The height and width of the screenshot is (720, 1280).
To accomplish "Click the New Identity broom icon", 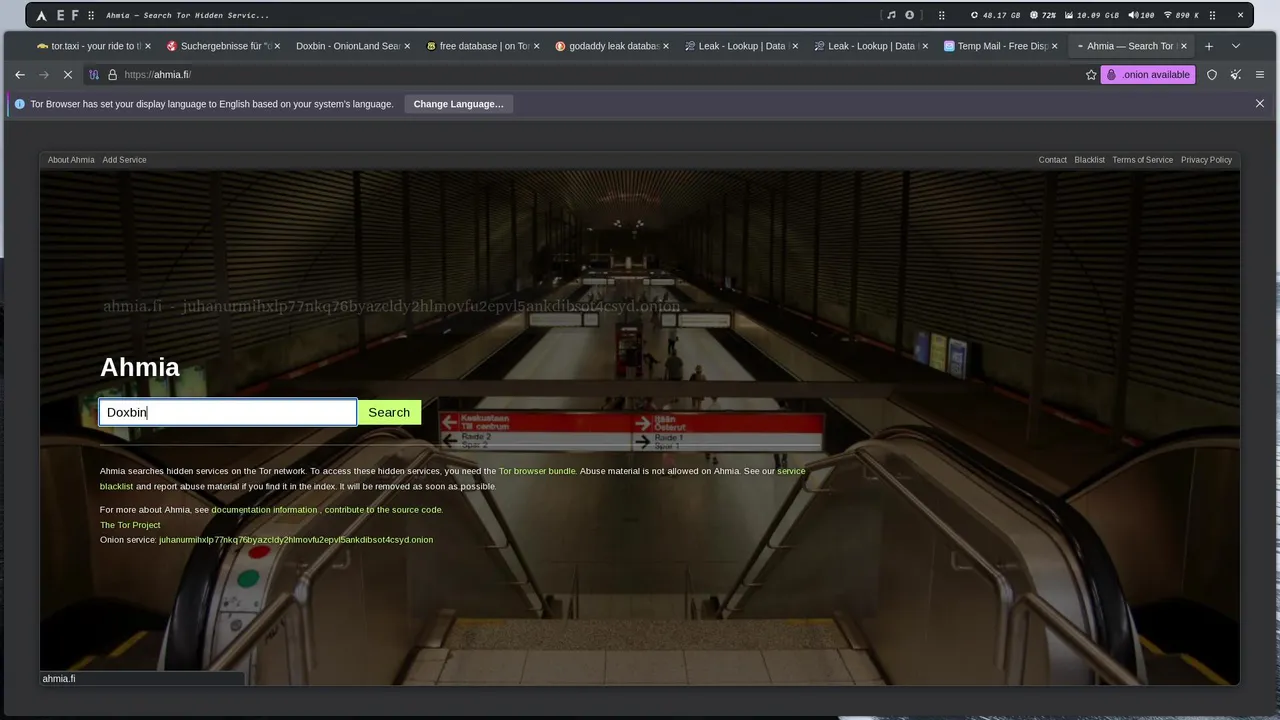I will [1236, 75].
